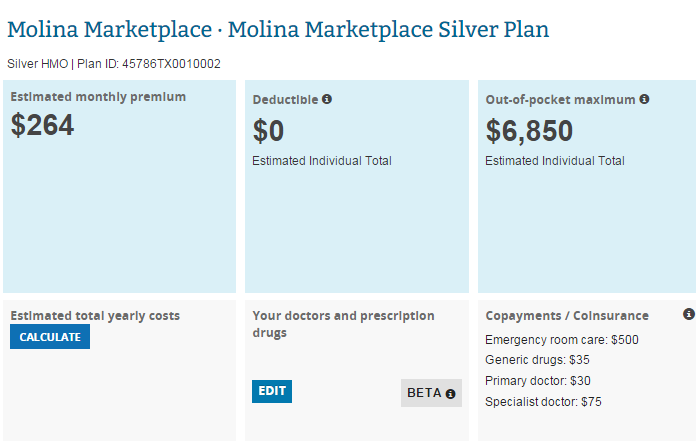
Task: Select the $264 monthly premium amount
Action: [42, 125]
